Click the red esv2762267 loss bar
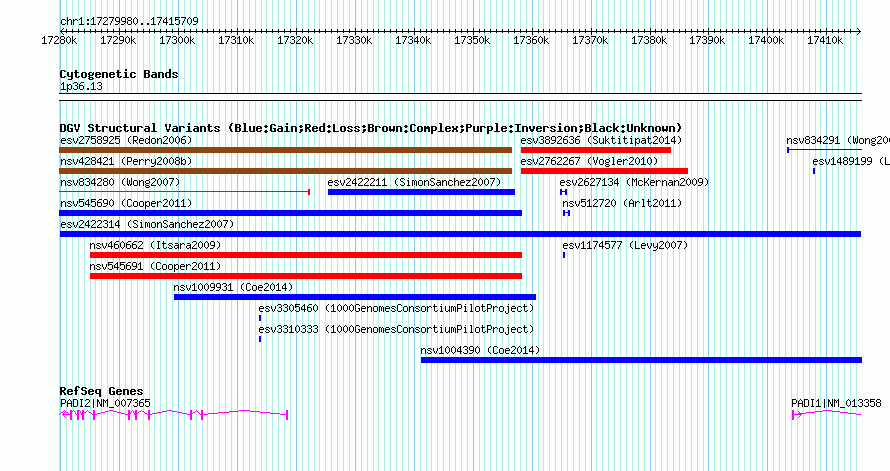Viewport: 890px width, 471px height. [604, 171]
